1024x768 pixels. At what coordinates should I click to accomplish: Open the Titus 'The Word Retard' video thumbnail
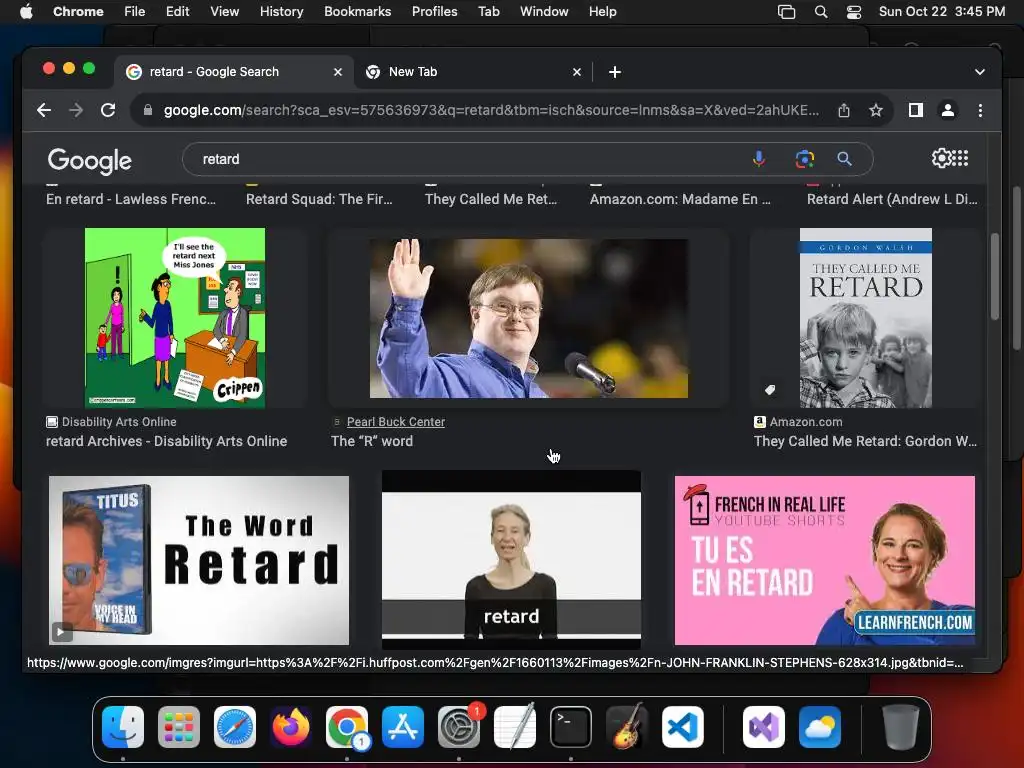pyautogui.click(x=199, y=560)
